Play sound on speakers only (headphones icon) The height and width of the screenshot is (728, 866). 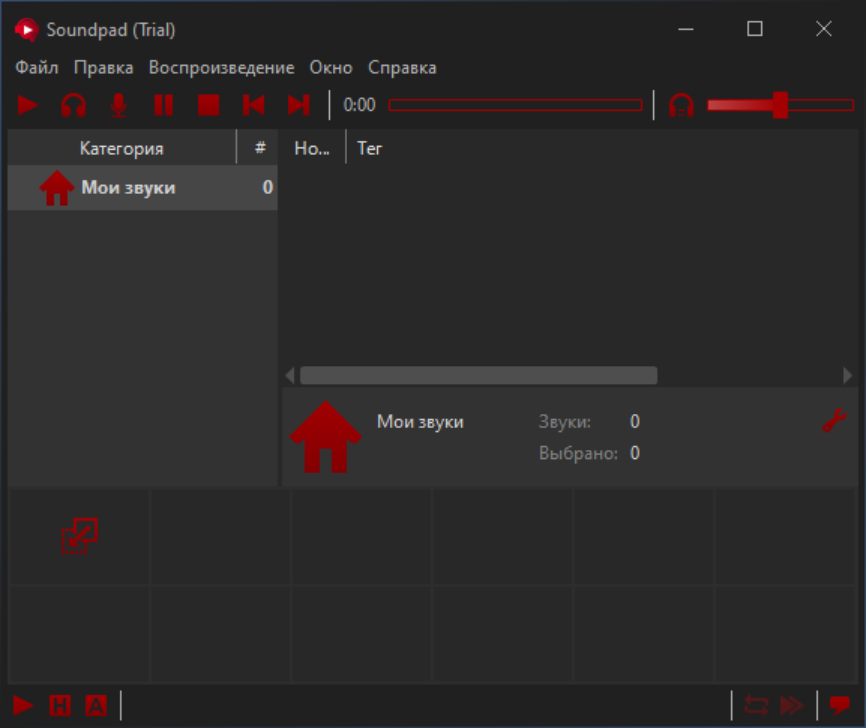pos(73,105)
